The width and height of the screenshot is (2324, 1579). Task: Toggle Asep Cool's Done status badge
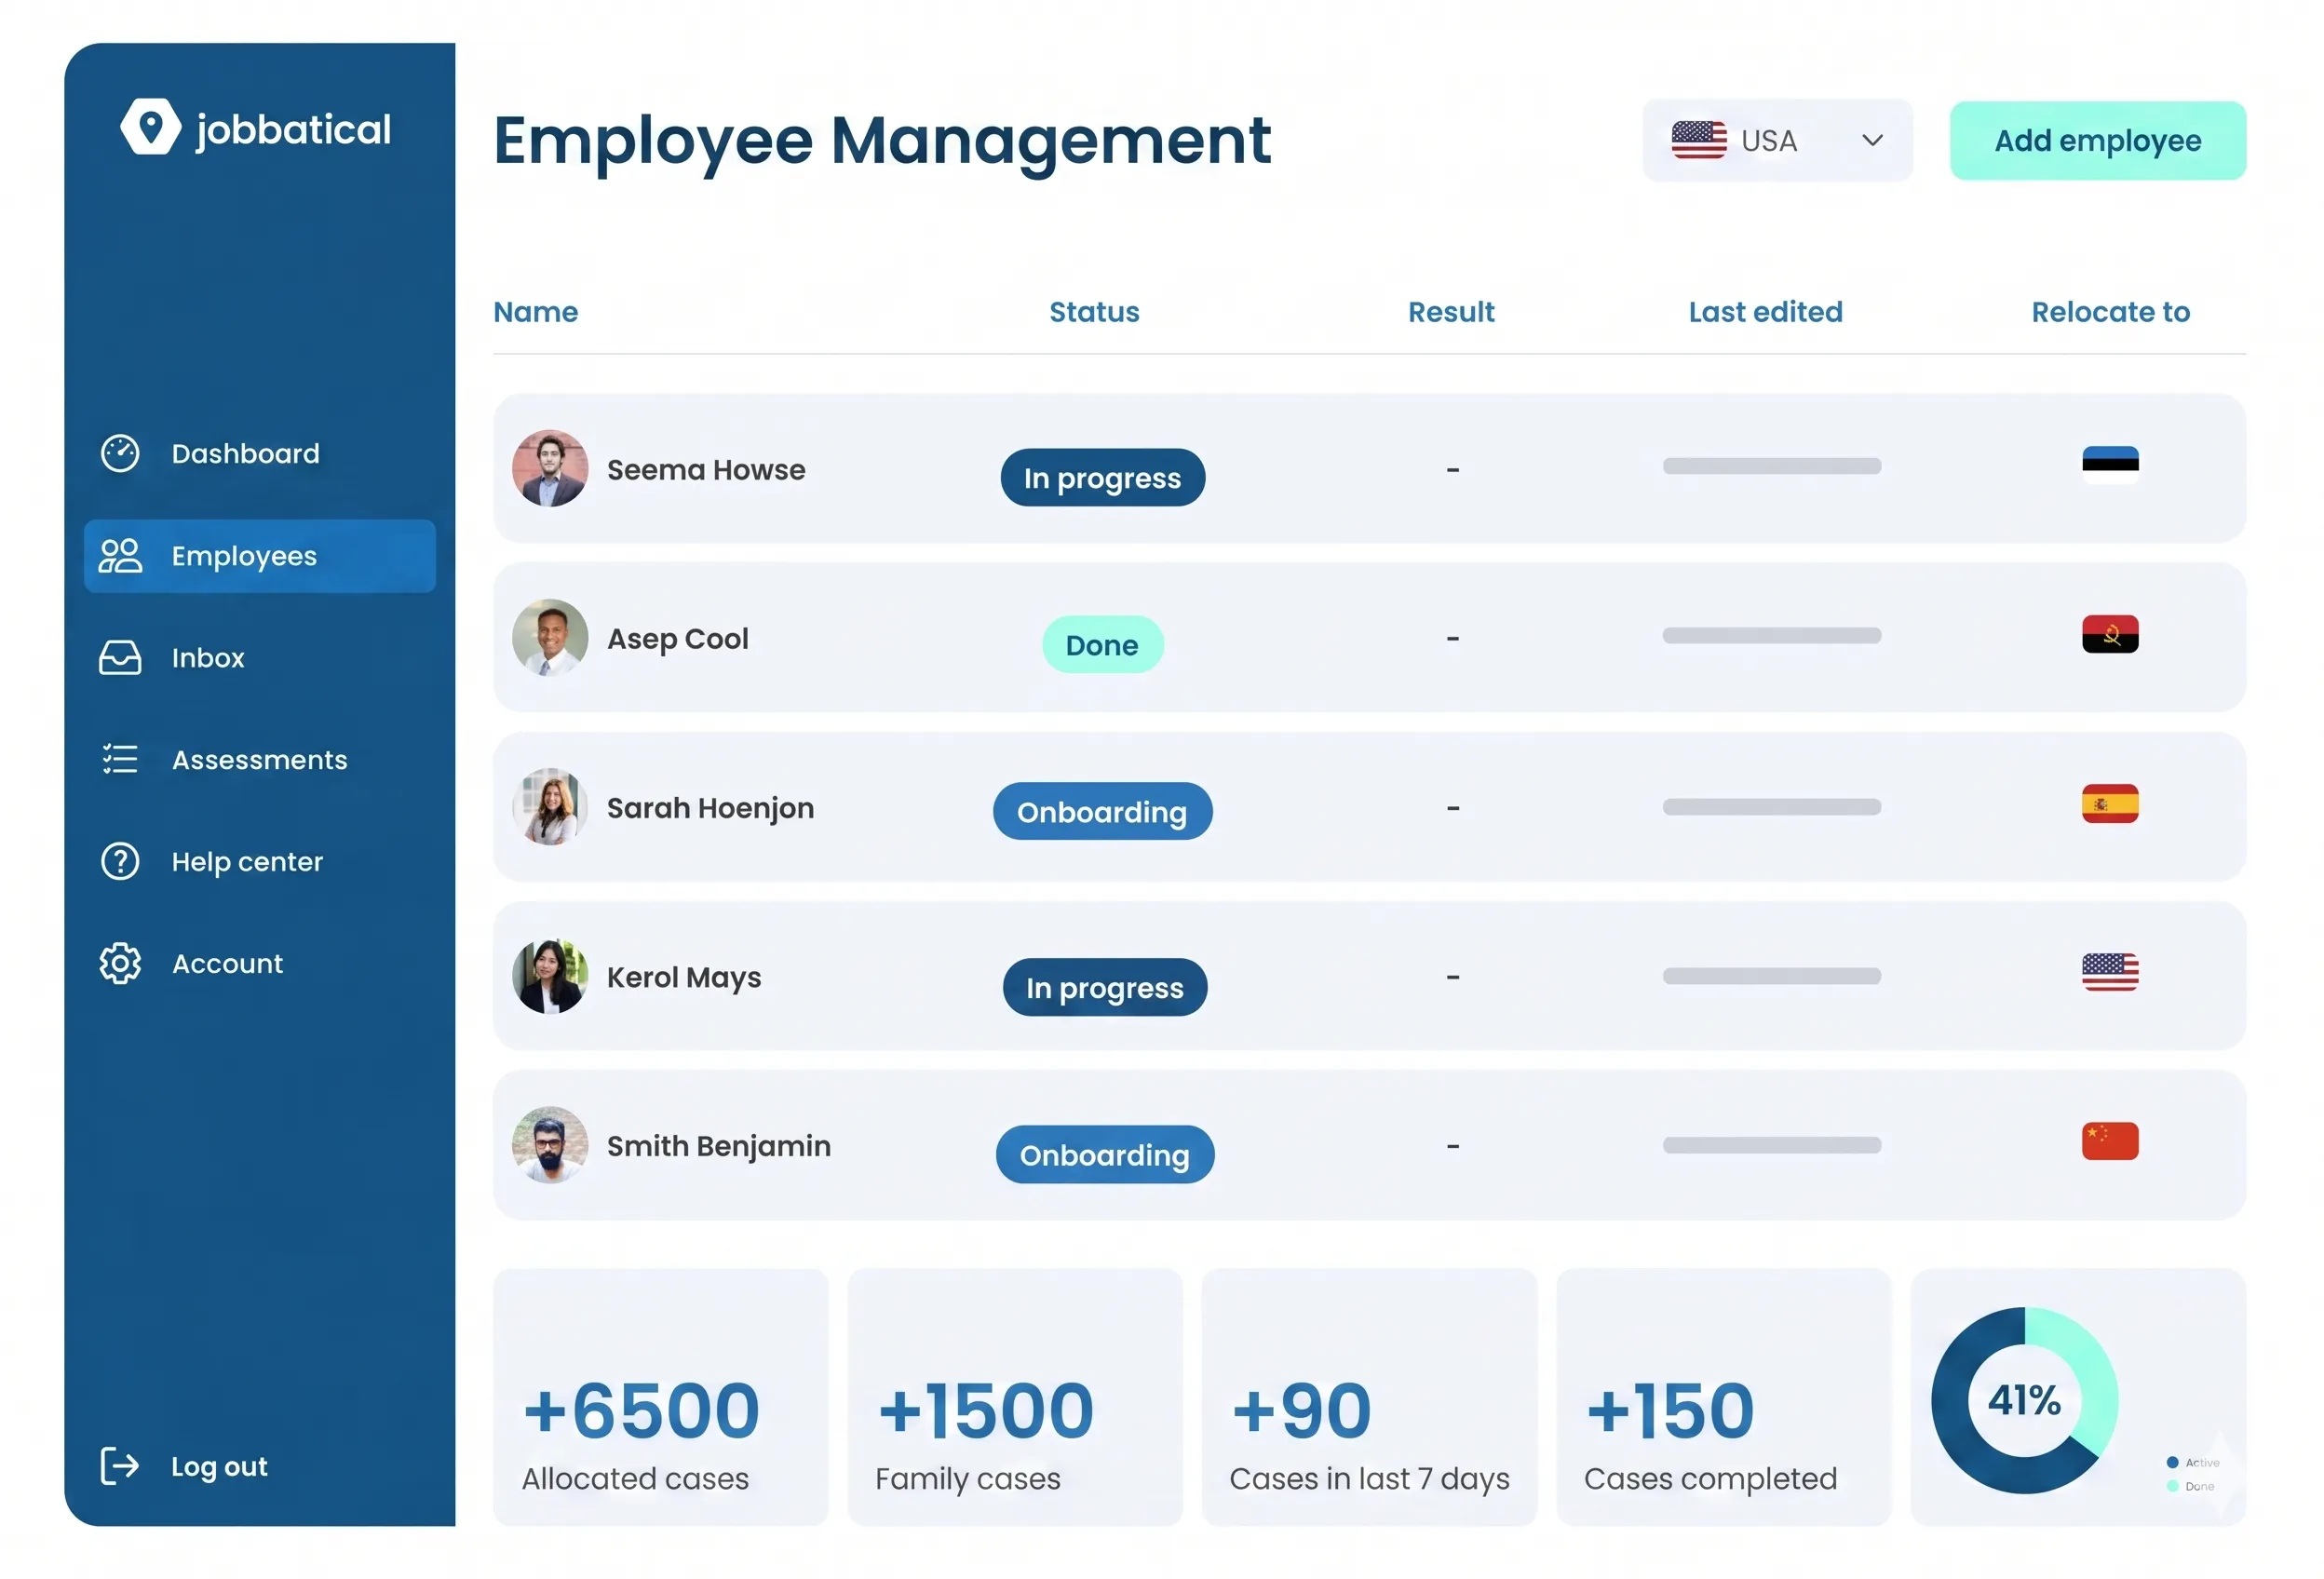(x=1103, y=645)
